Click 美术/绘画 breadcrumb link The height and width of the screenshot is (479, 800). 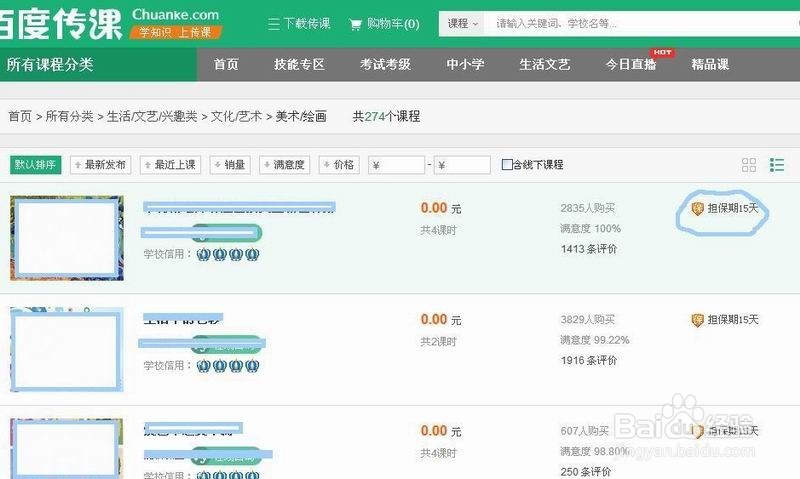(301, 116)
